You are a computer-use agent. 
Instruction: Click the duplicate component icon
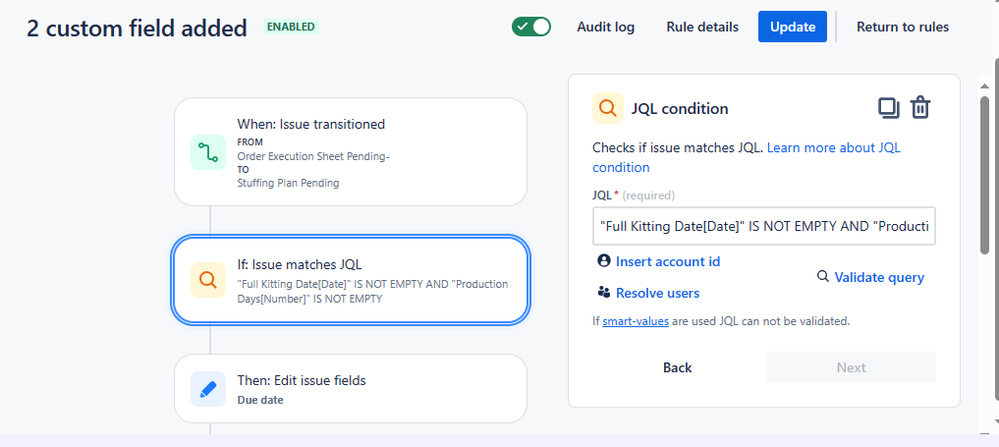(x=889, y=108)
